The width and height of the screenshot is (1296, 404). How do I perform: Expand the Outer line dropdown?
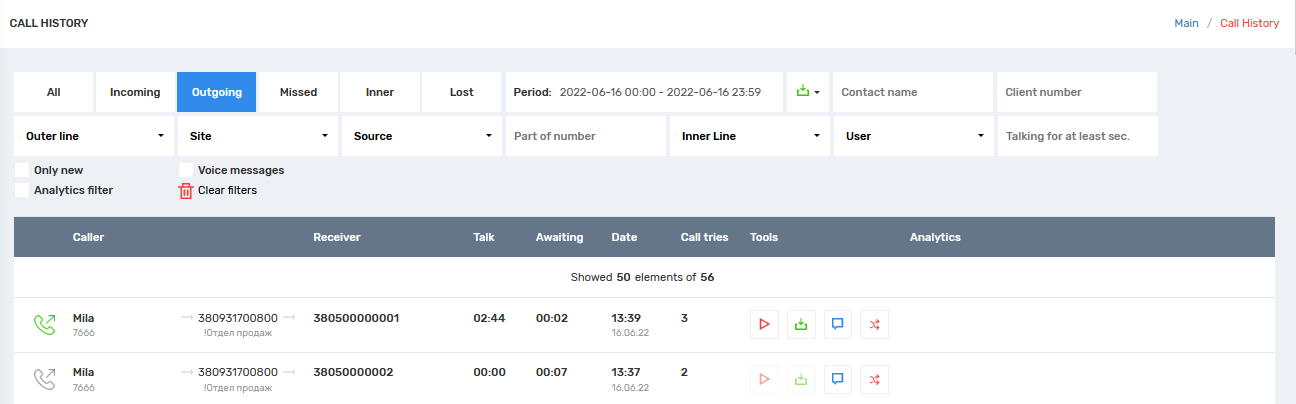click(94, 136)
